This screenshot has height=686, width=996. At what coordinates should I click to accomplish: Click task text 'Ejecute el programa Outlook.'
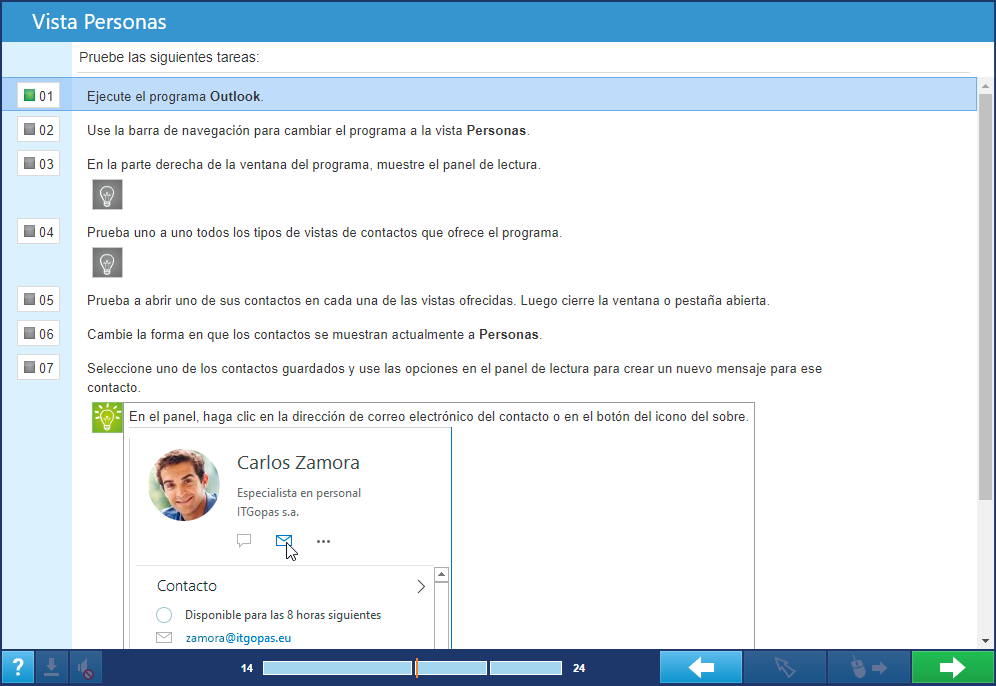point(175,97)
